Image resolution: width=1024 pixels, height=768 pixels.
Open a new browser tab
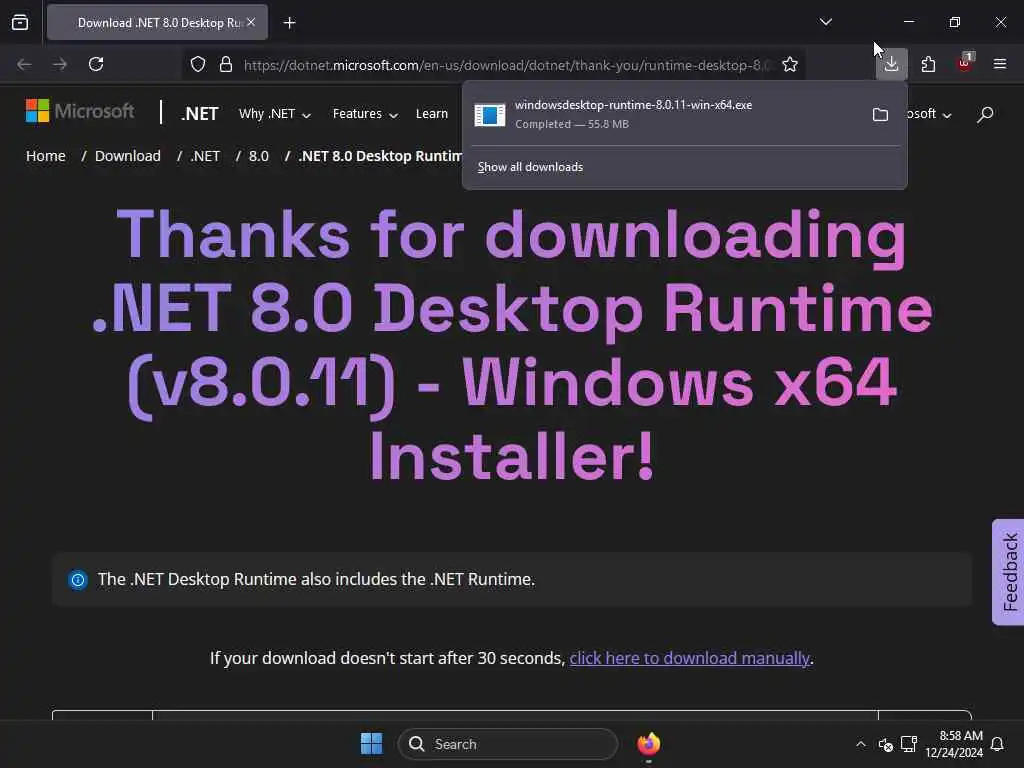coord(289,23)
